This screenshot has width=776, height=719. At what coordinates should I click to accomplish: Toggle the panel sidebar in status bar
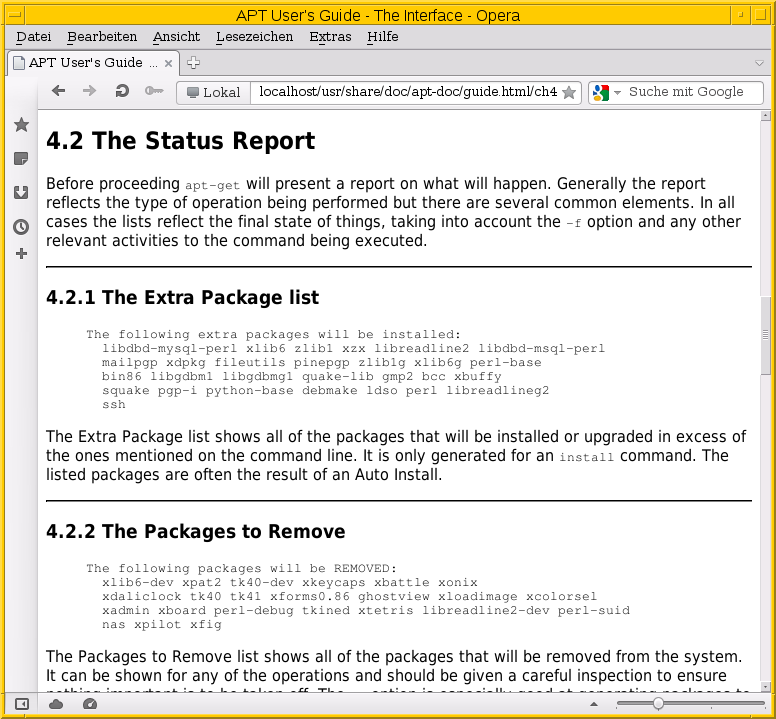(x=22, y=704)
